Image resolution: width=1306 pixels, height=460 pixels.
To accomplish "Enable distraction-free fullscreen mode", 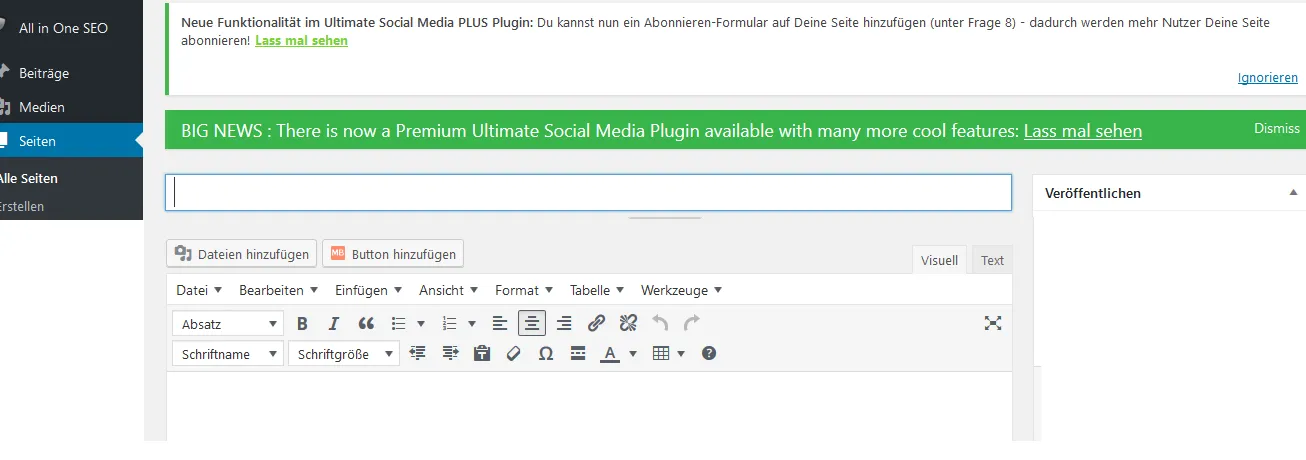I will click(x=993, y=323).
